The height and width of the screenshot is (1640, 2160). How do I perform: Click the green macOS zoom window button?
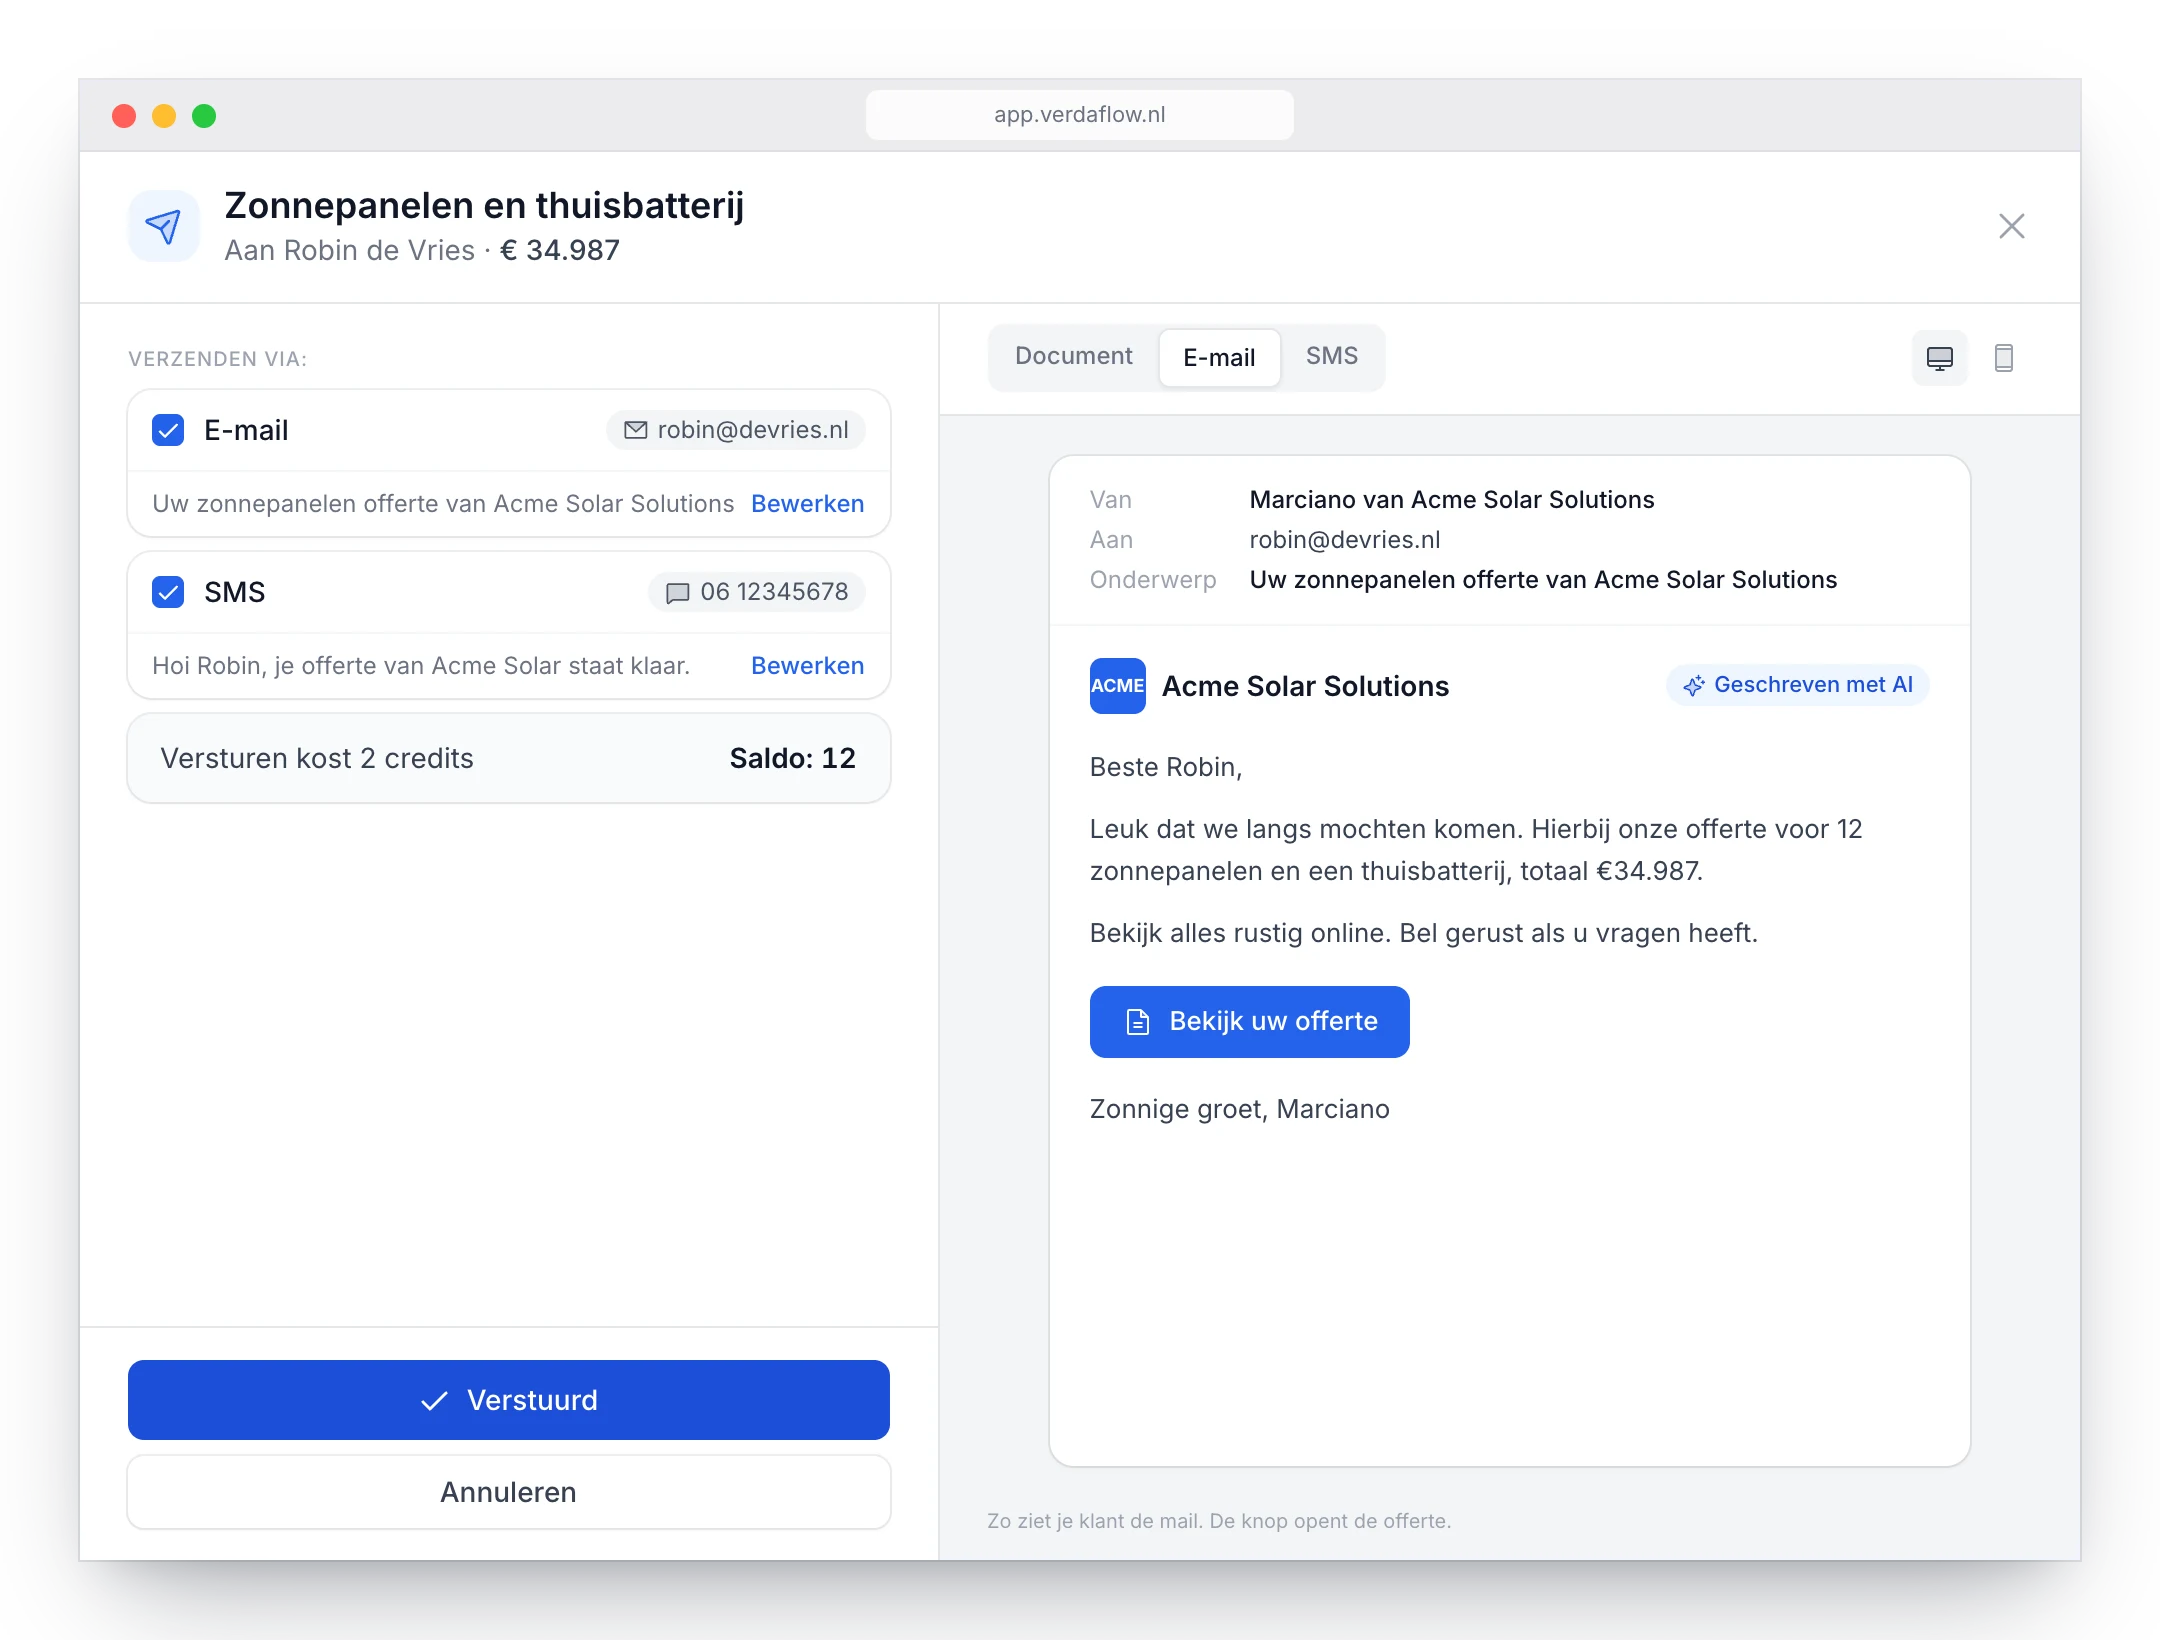tap(204, 116)
